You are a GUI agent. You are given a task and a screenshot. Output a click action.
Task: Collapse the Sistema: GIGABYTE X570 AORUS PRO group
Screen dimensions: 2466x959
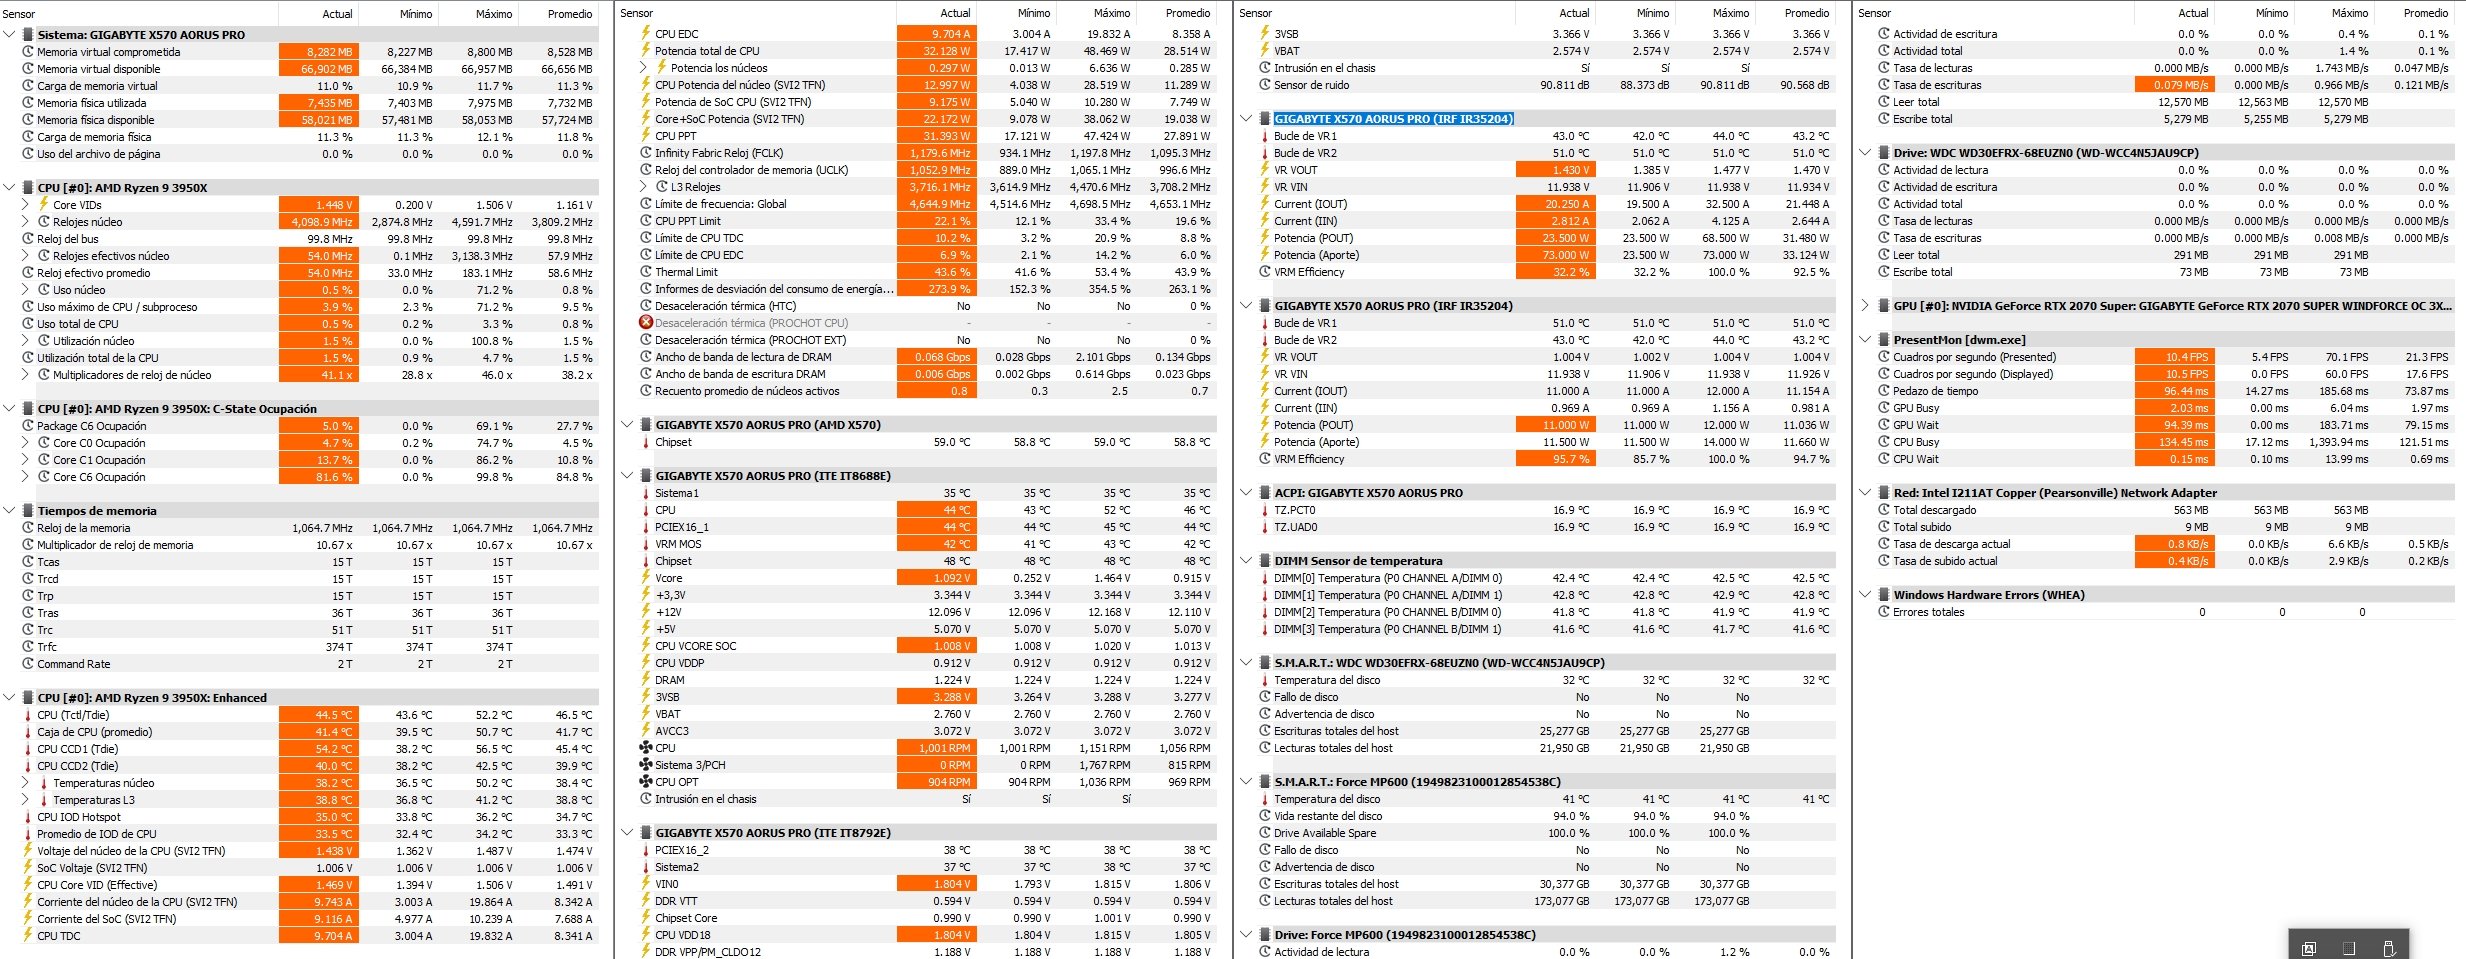click(x=10, y=35)
